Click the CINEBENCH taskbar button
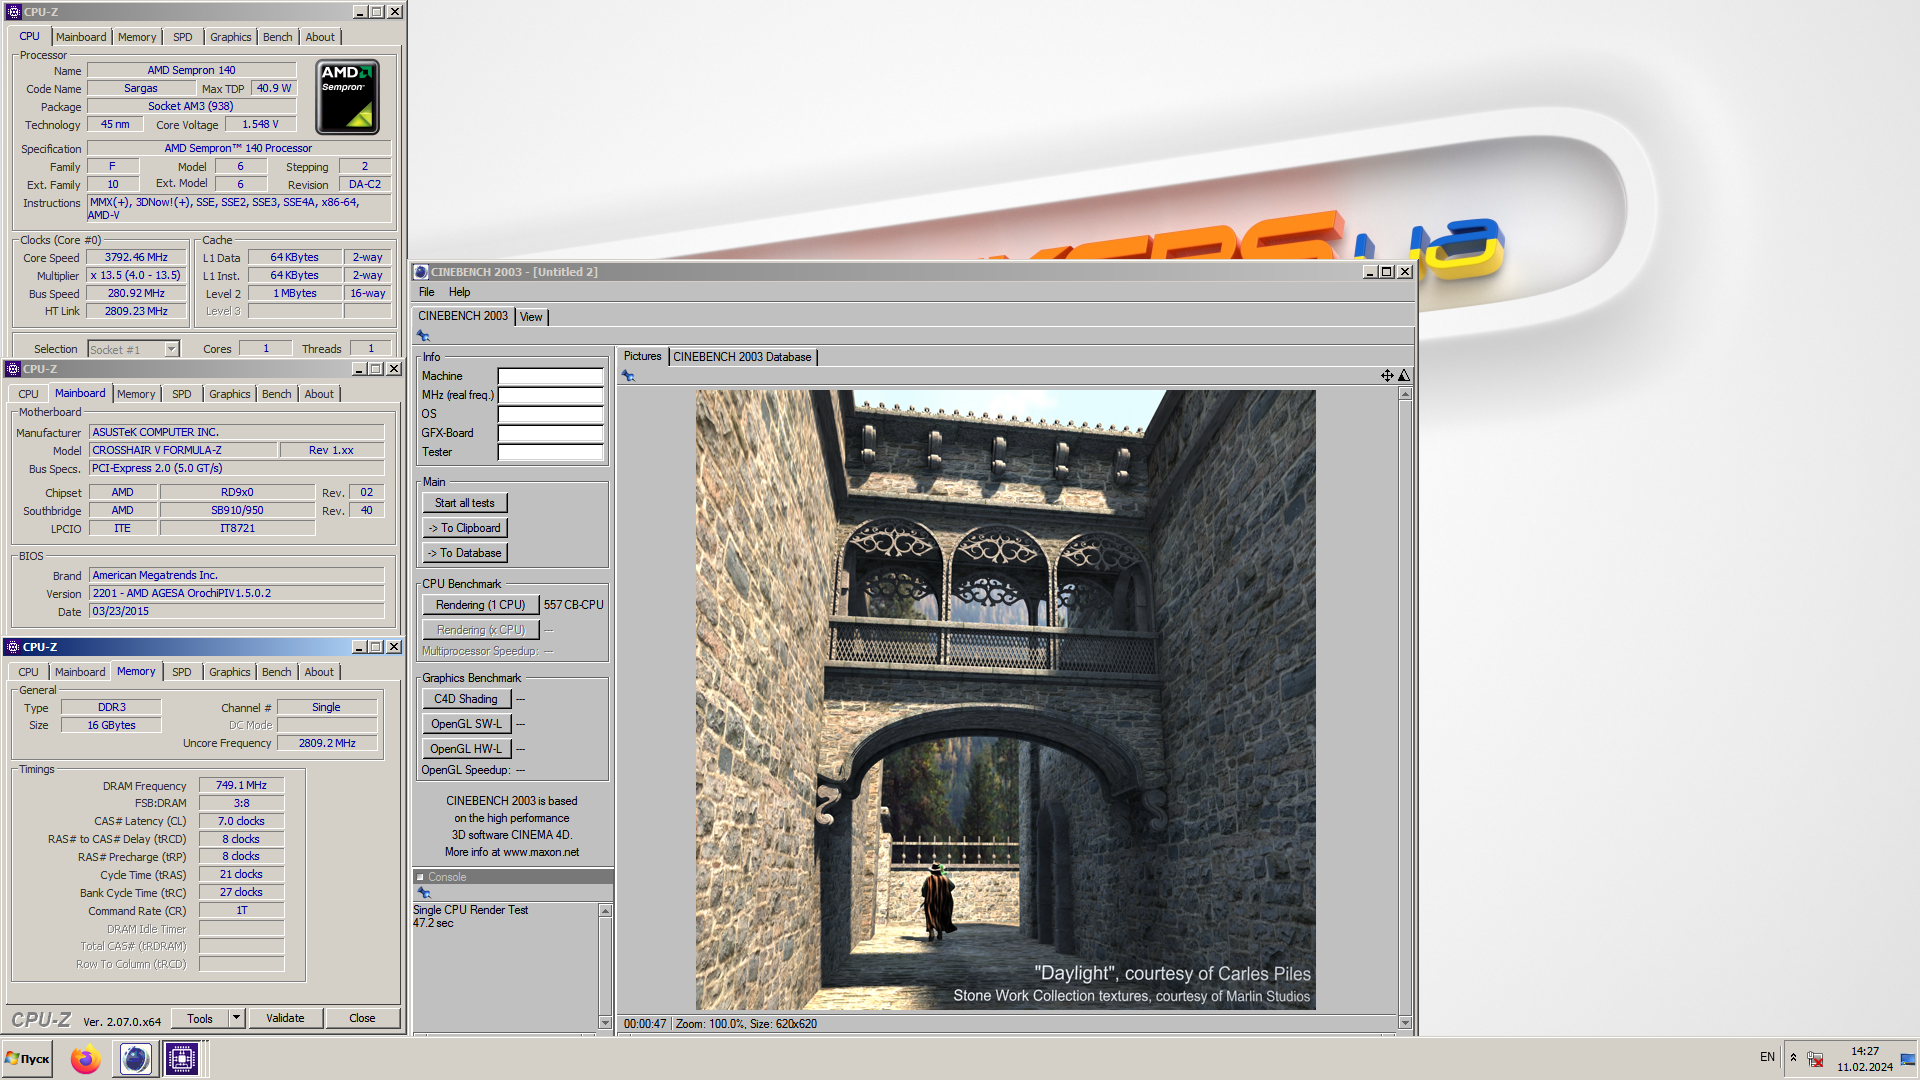This screenshot has width=1920, height=1080. (135, 1058)
